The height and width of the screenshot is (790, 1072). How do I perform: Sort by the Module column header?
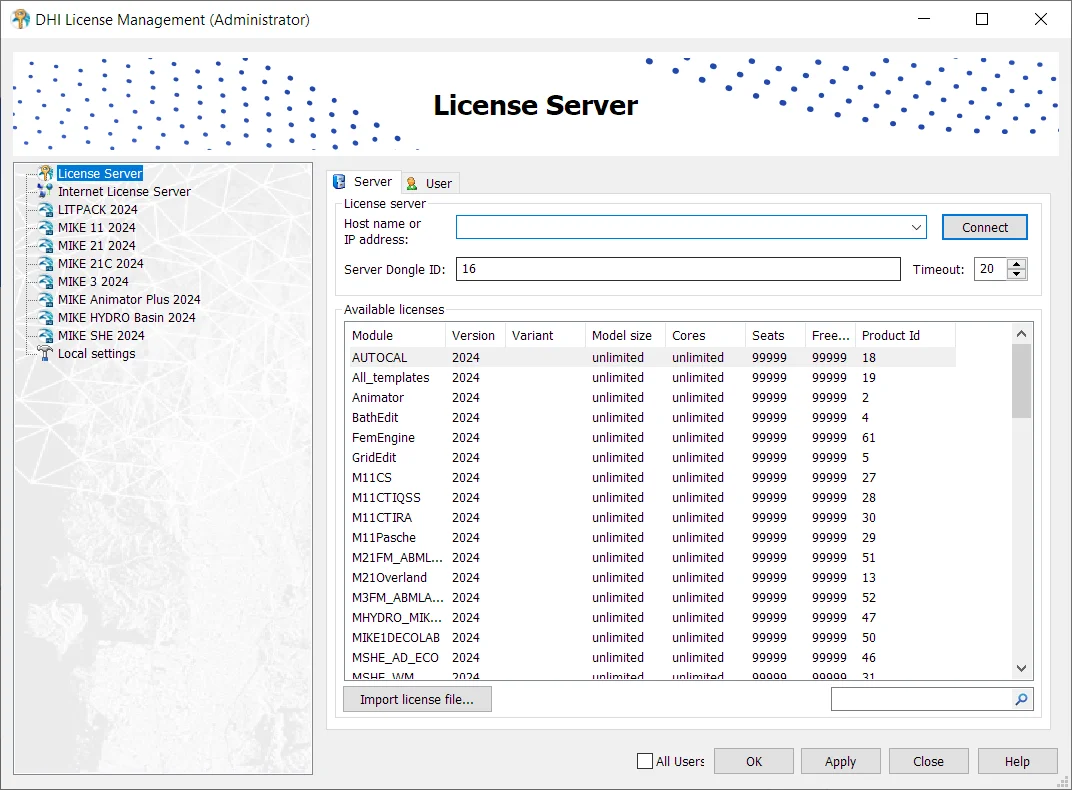click(x=395, y=336)
